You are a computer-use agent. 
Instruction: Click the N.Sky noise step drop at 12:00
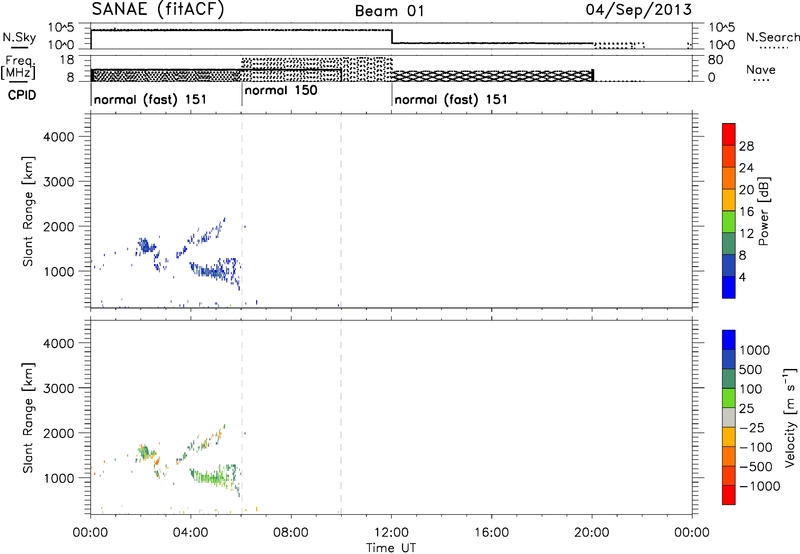coord(392,37)
